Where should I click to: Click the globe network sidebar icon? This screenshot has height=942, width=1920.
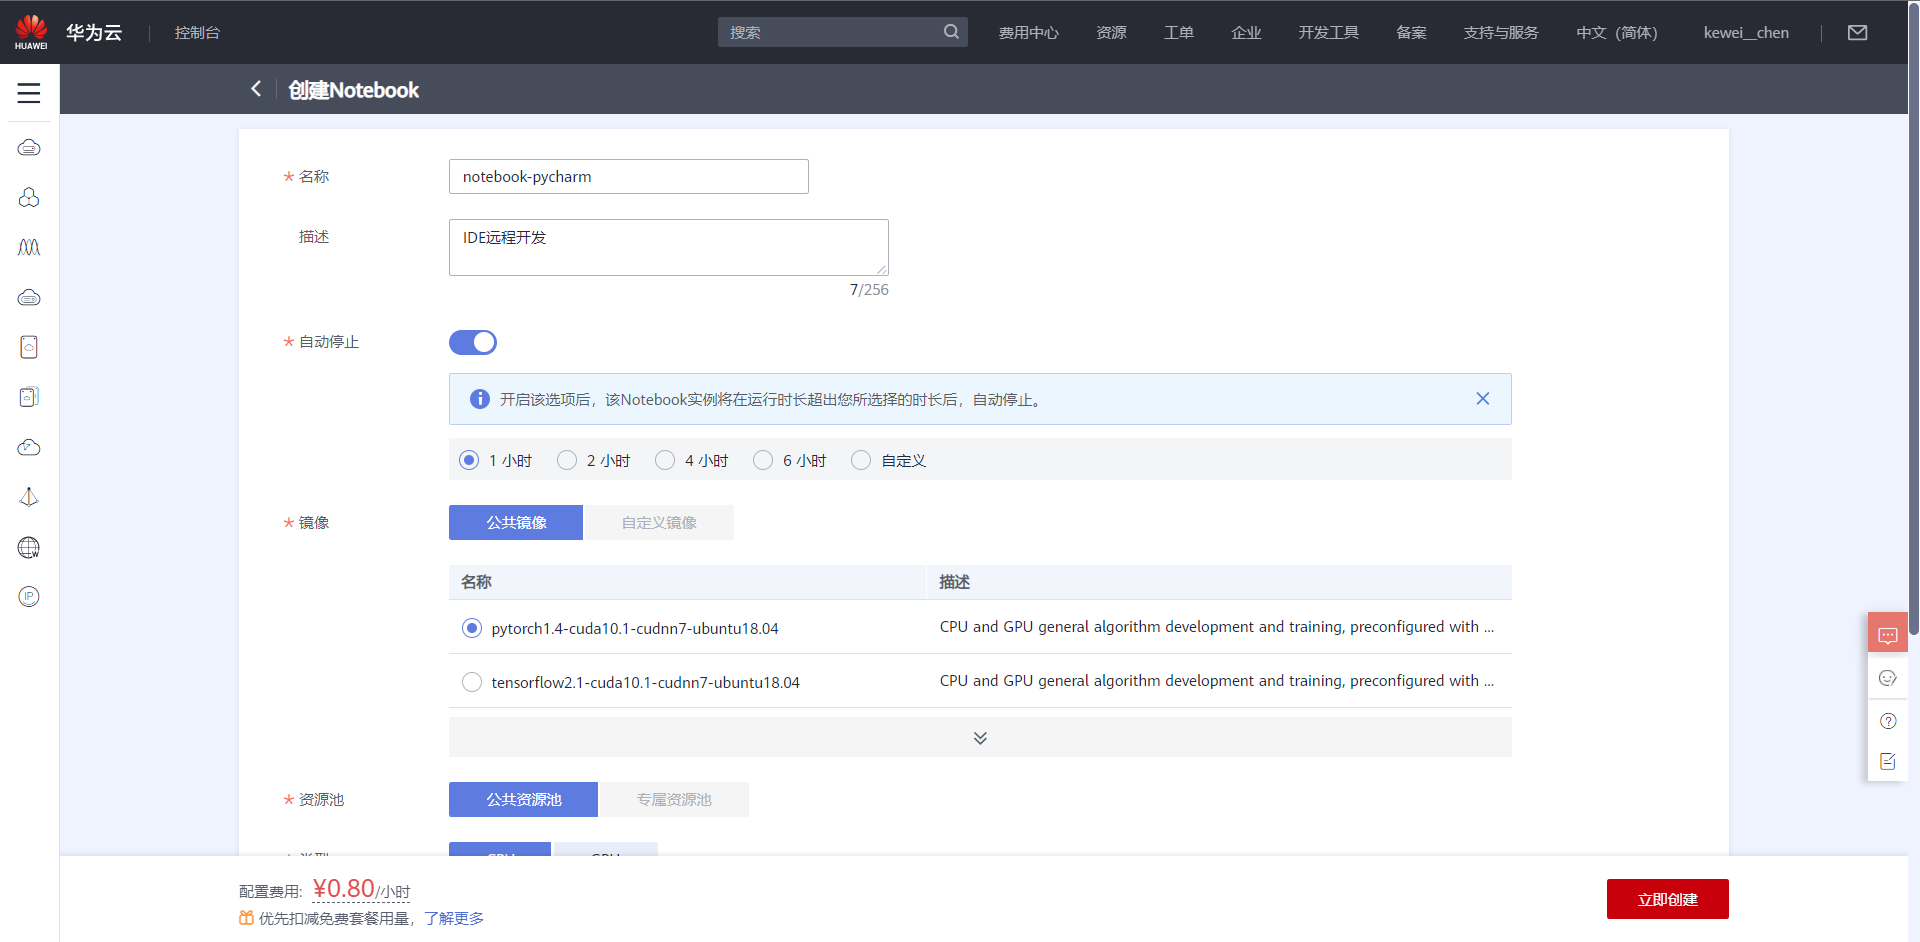[x=29, y=547]
